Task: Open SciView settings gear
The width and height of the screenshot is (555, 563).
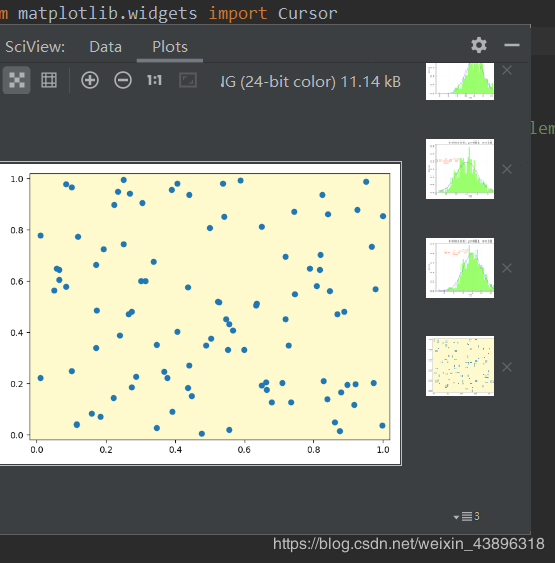Action: (x=479, y=45)
